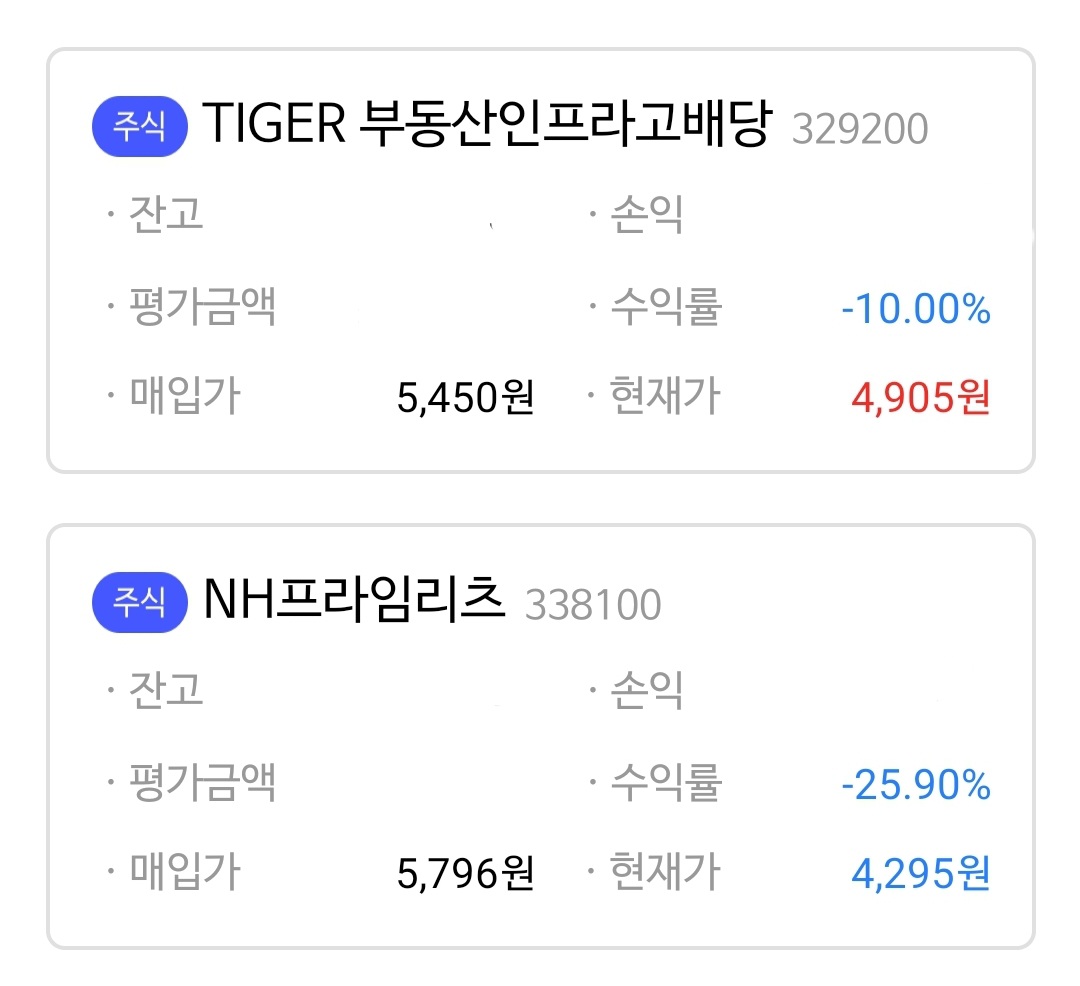This screenshot has height=986, width=1080.
Task: Click the 잔고 label in the TIGER card
Action: click(x=166, y=214)
